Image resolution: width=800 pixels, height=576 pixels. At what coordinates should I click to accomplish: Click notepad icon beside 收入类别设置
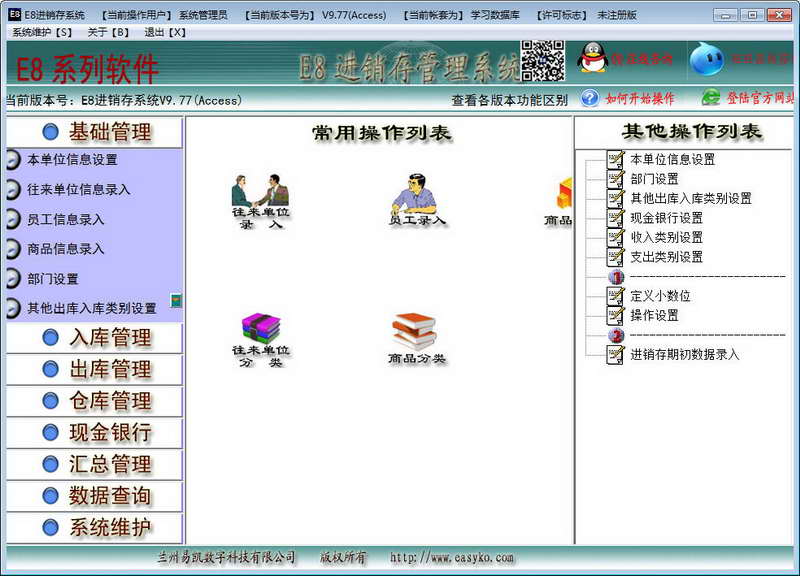(615, 237)
